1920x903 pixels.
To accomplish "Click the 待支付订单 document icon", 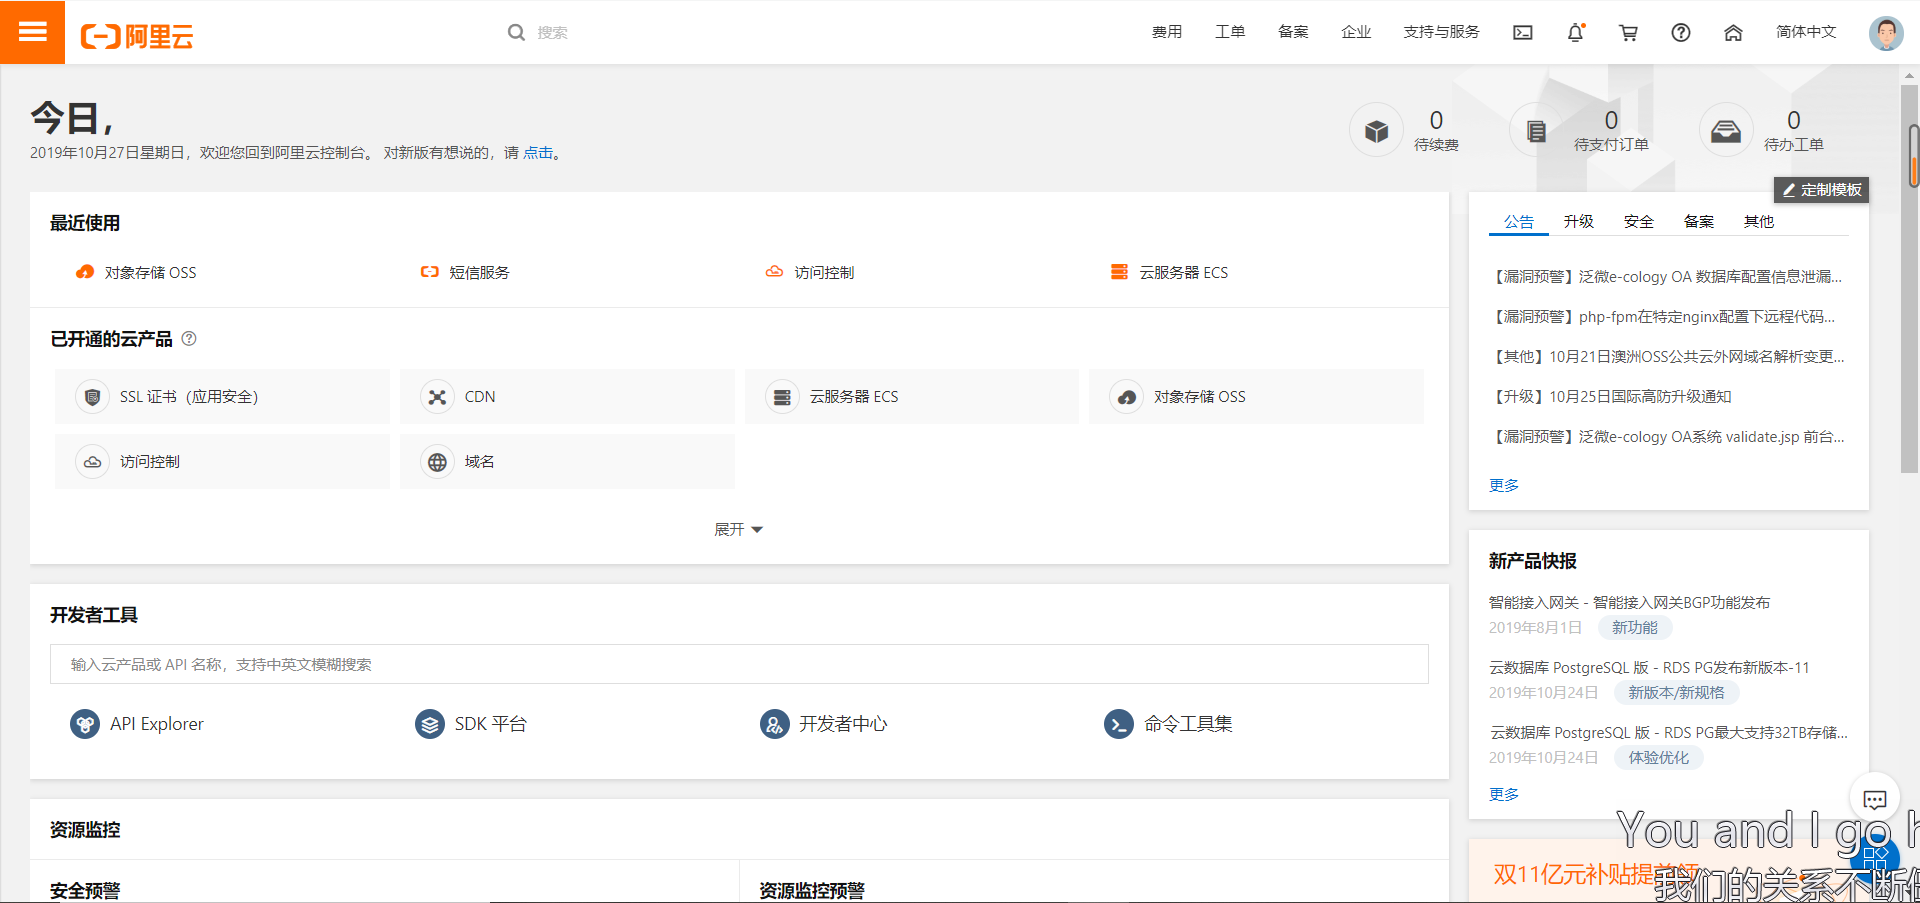I will (x=1537, y=131).
